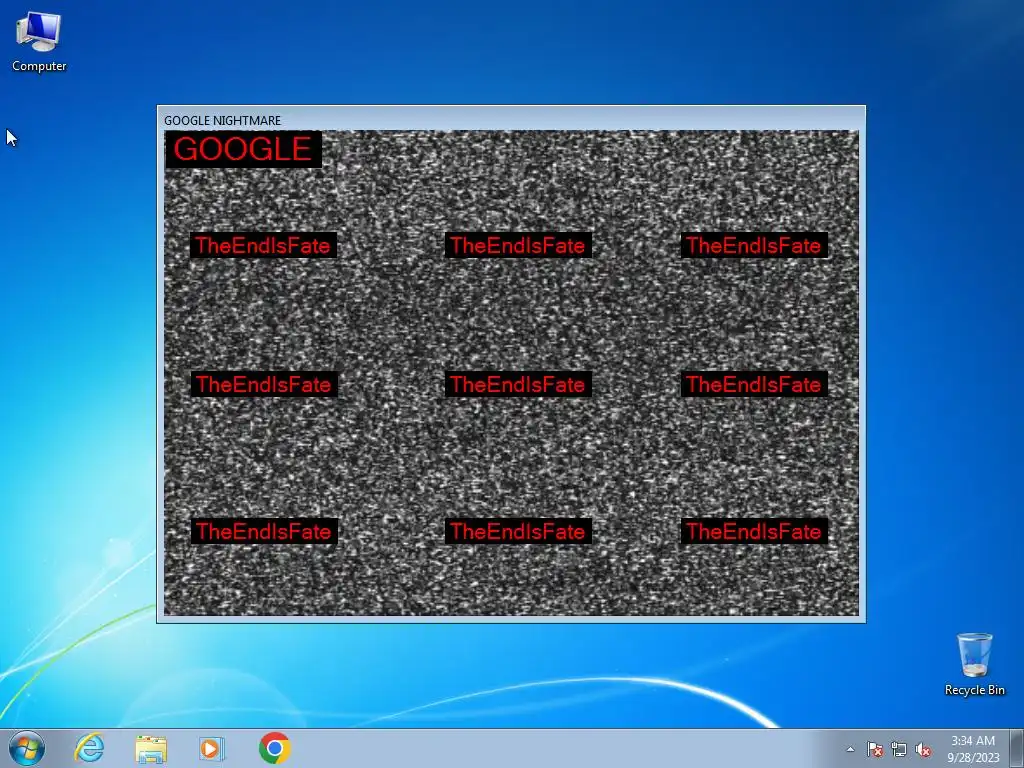Open Windows Explorer folder icon in taskbar
Screen dimensions: 1024x768
tap(151, 749)
